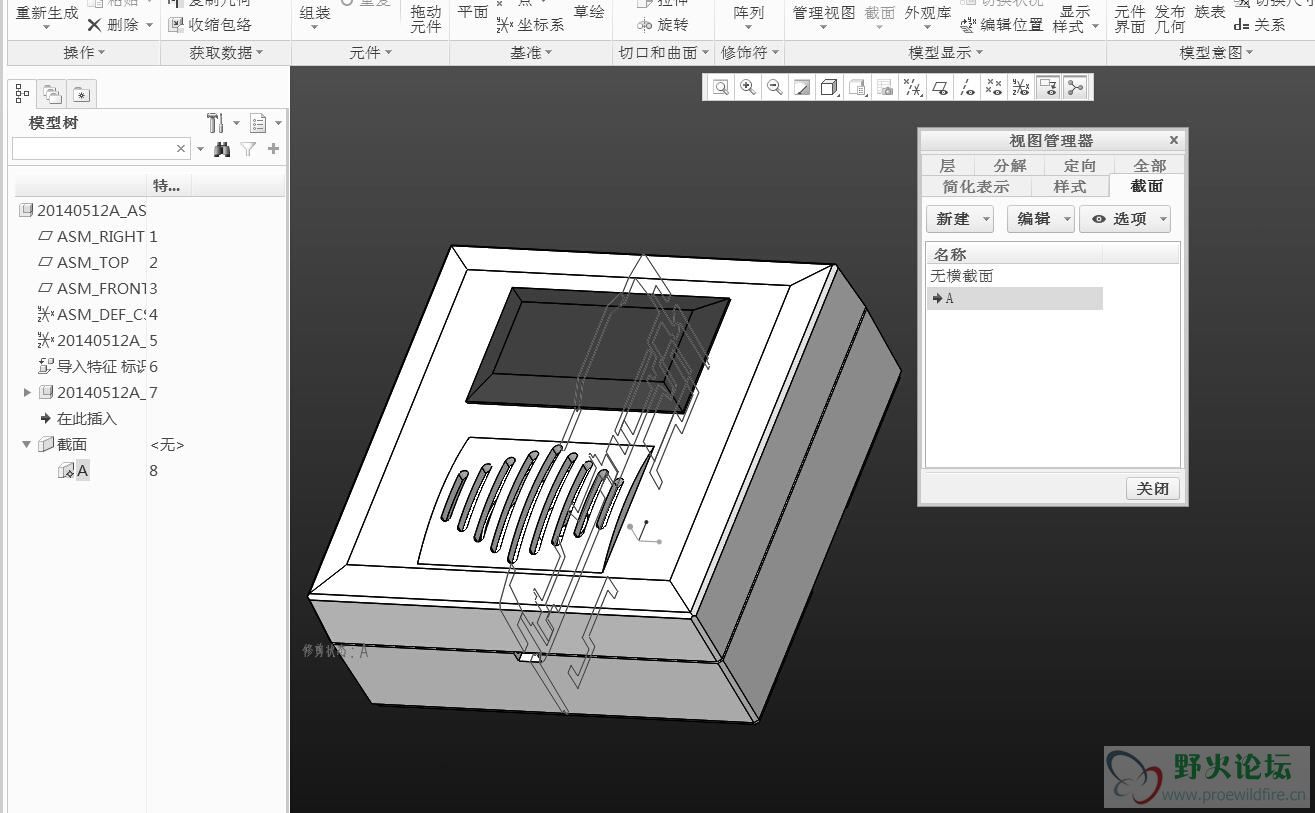Open the 简化表示 tab in View Manager

click(x=975, y=186)
